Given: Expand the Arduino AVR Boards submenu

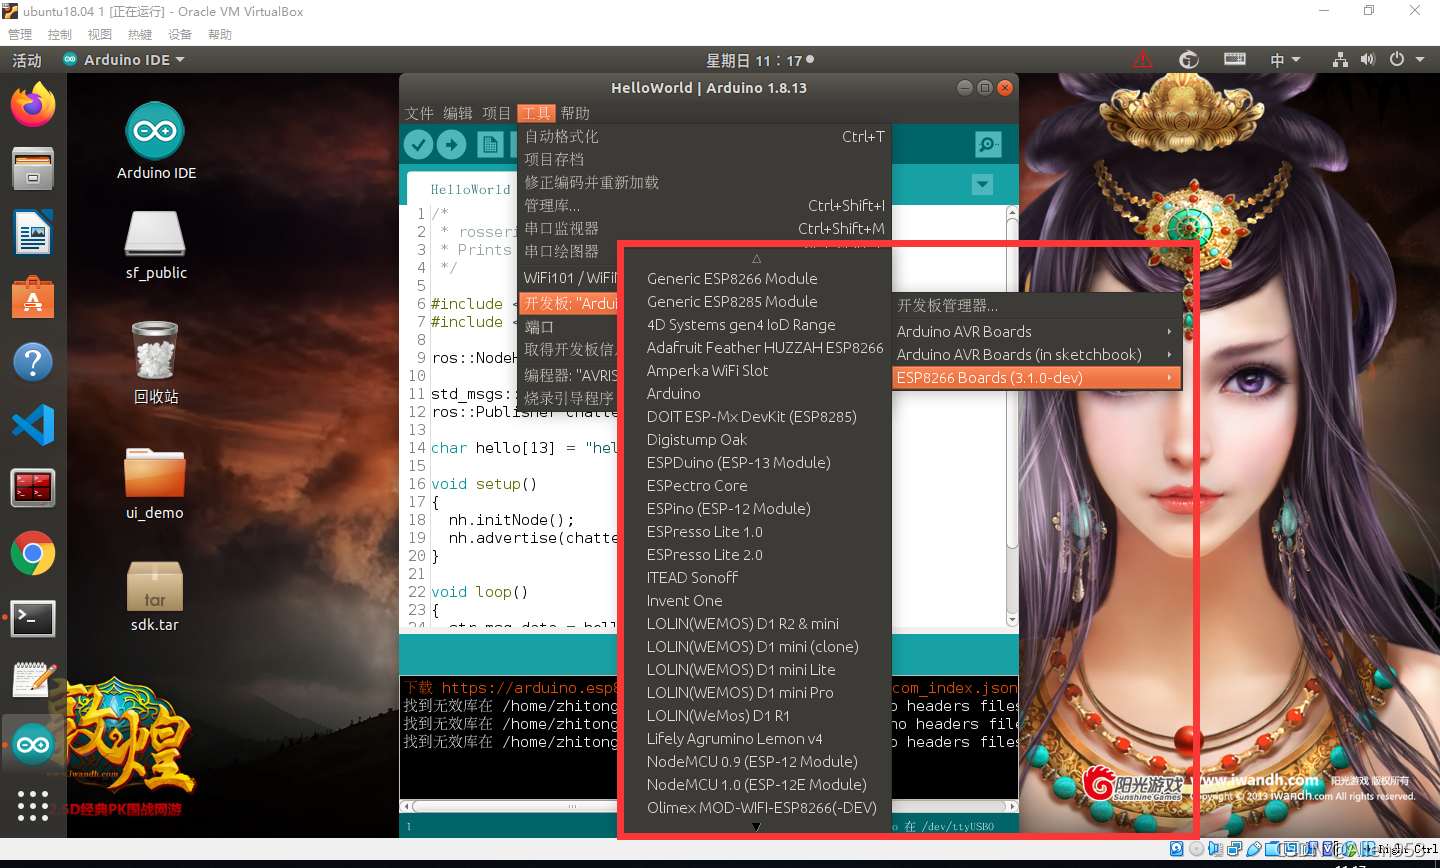Looking at the screenshot, I should click(x=1037, y=332).
